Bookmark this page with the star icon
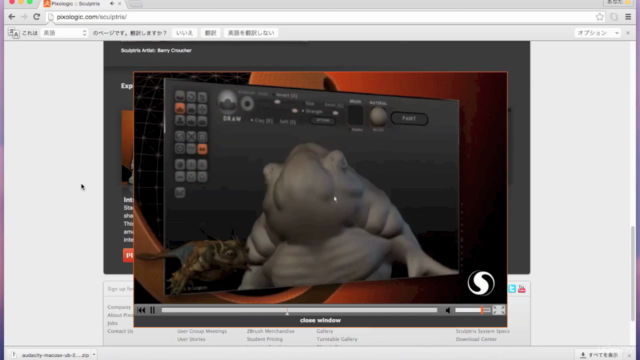640x360 pixels. click(x=600, y=17)
